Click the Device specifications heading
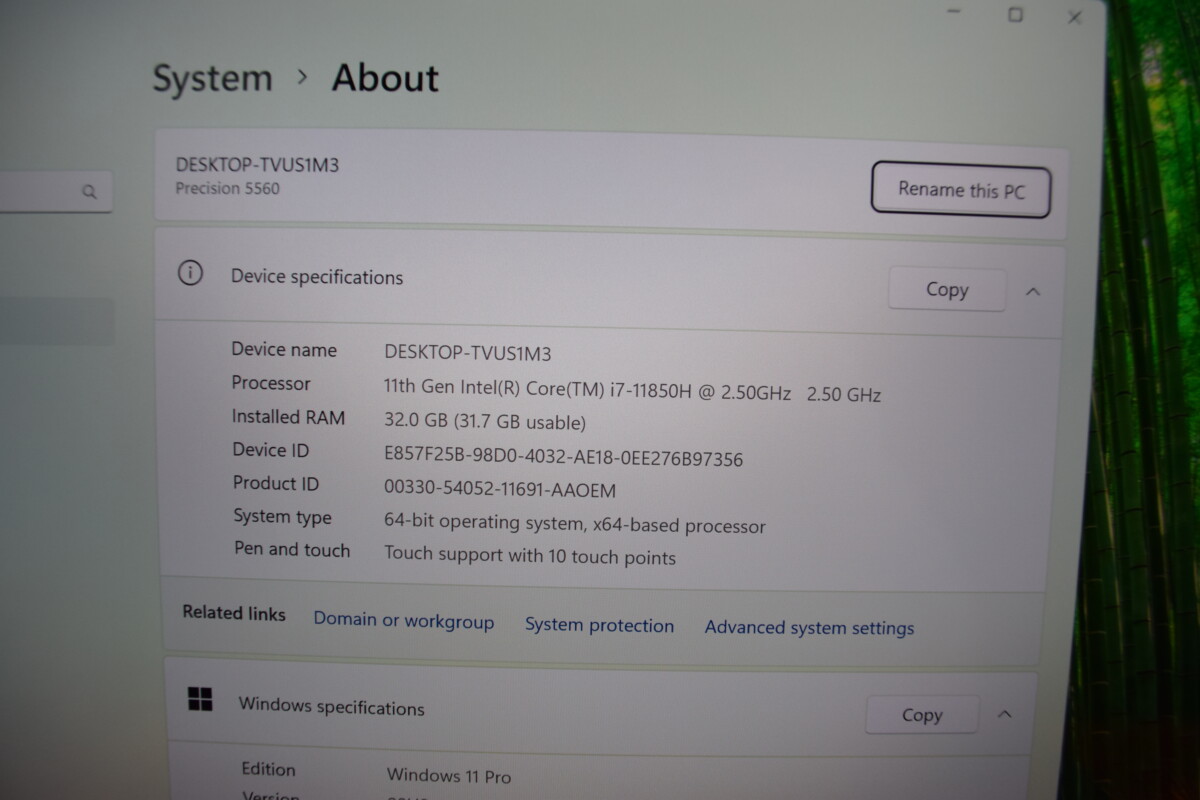The width and height of the screenshot is (1200, 800). tap(317, 277)
